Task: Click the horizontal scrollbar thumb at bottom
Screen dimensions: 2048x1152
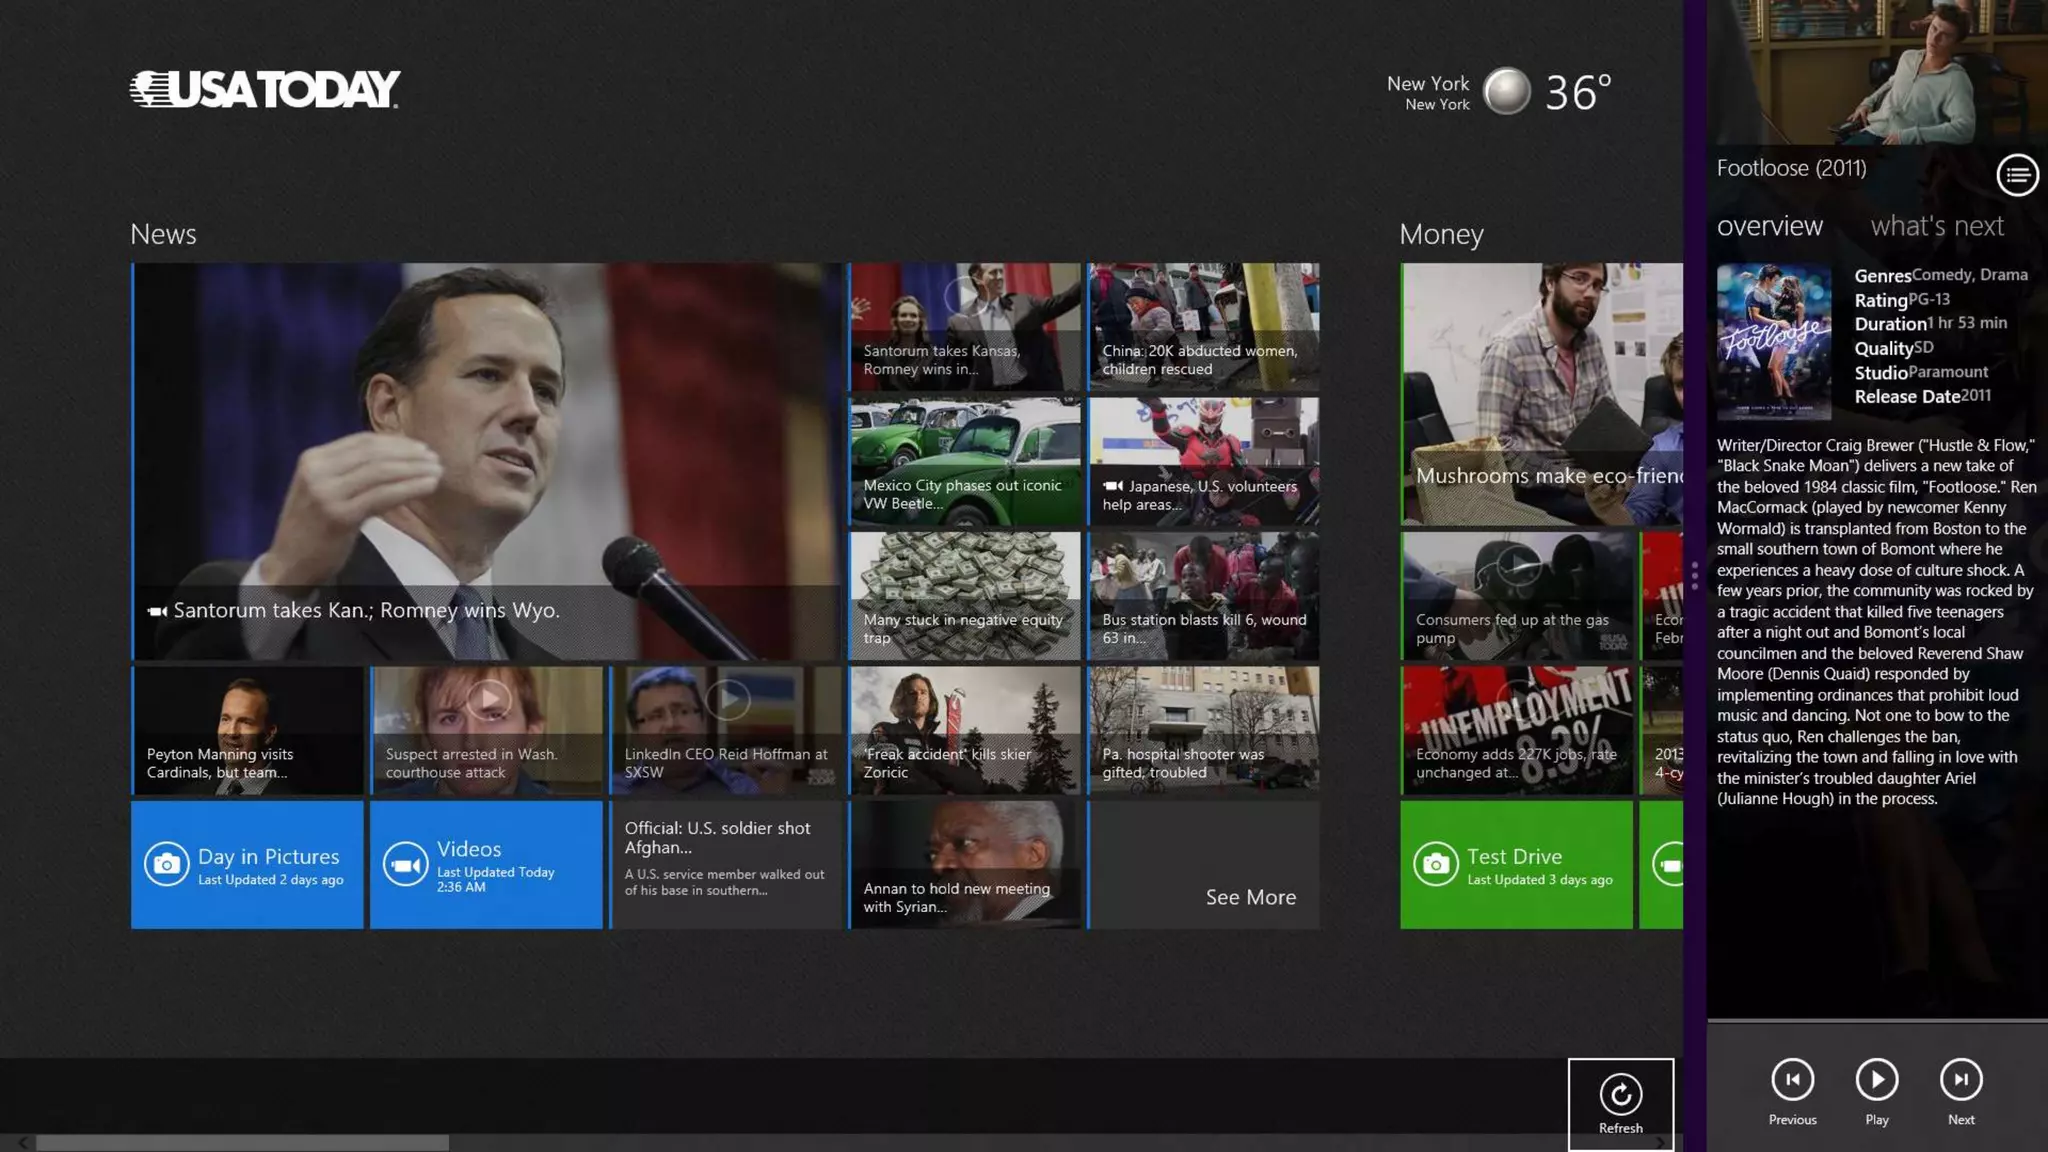Action: pos(242,1143)
